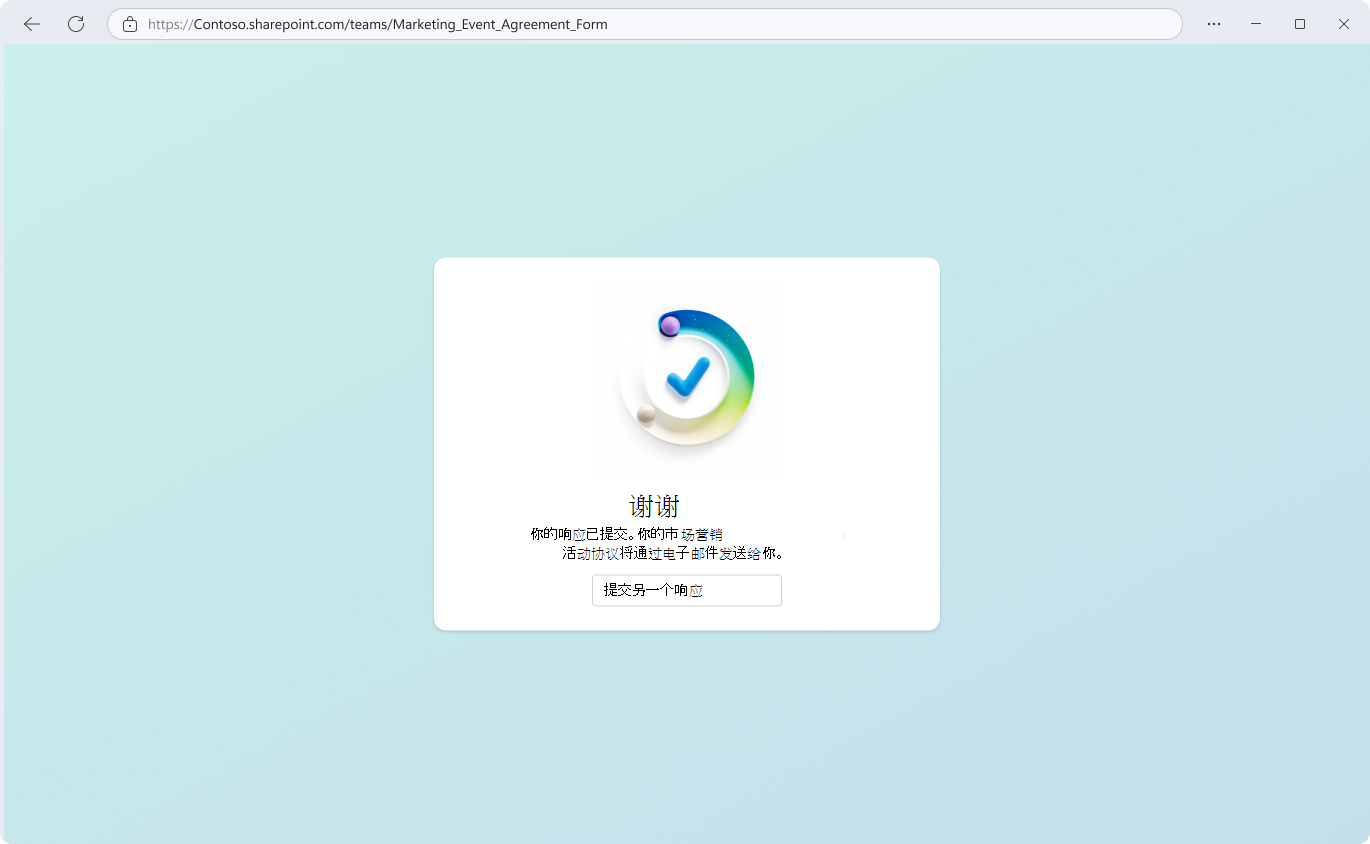Reload the page with refresh icon
The image size is (1370, 844).
(x=76, y=24)
